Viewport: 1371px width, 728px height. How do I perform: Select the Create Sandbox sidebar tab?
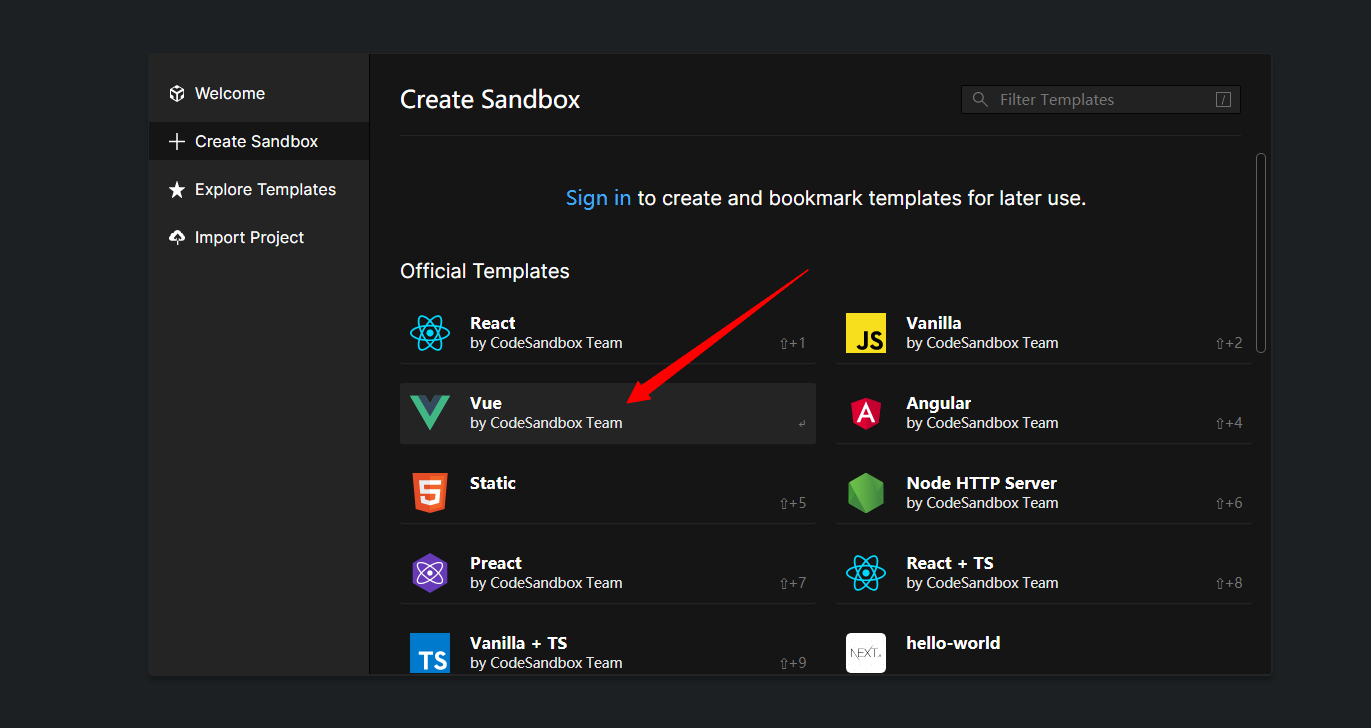pos(256,141)
